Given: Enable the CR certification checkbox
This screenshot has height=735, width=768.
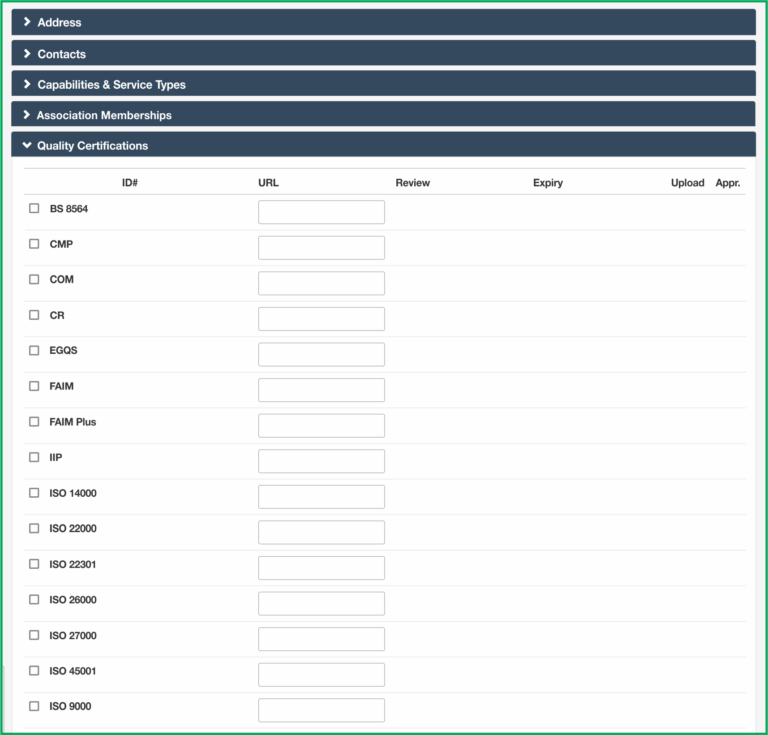Looking at the screenshot, I should (x=34, y=314).
